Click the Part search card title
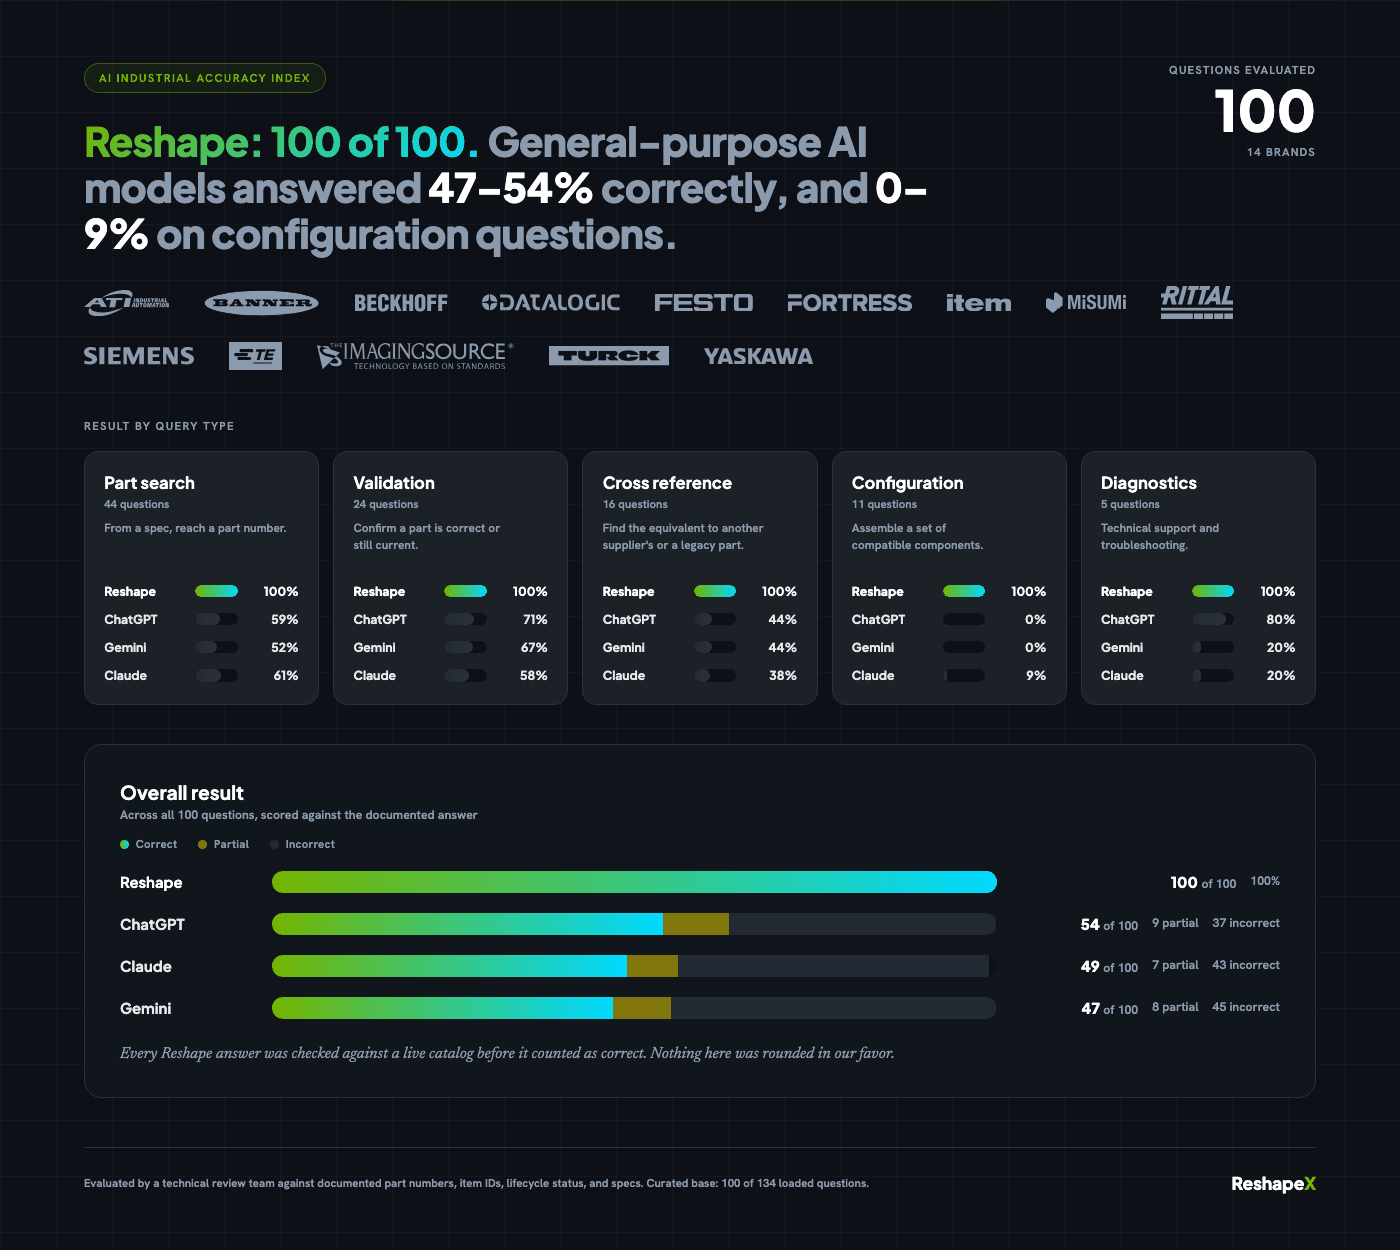Screen dimensions: 1400x1250 [149, 483]
